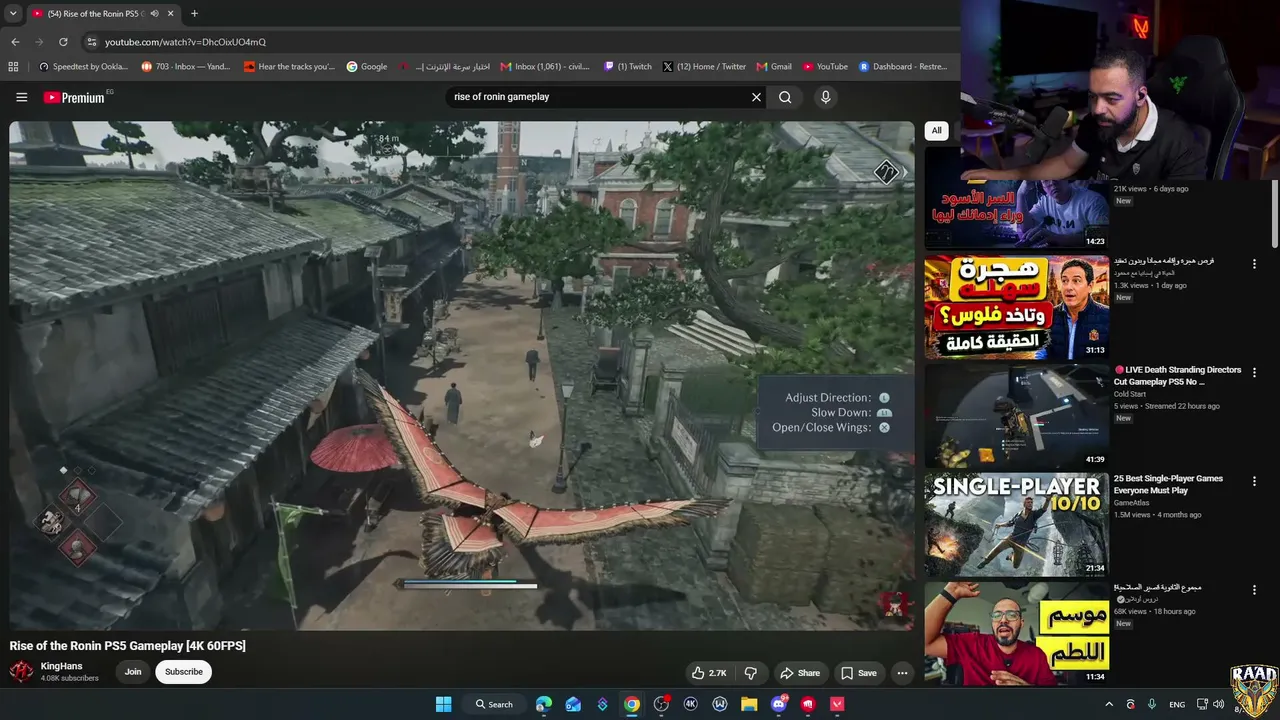View site information for youtube.com

92,42
